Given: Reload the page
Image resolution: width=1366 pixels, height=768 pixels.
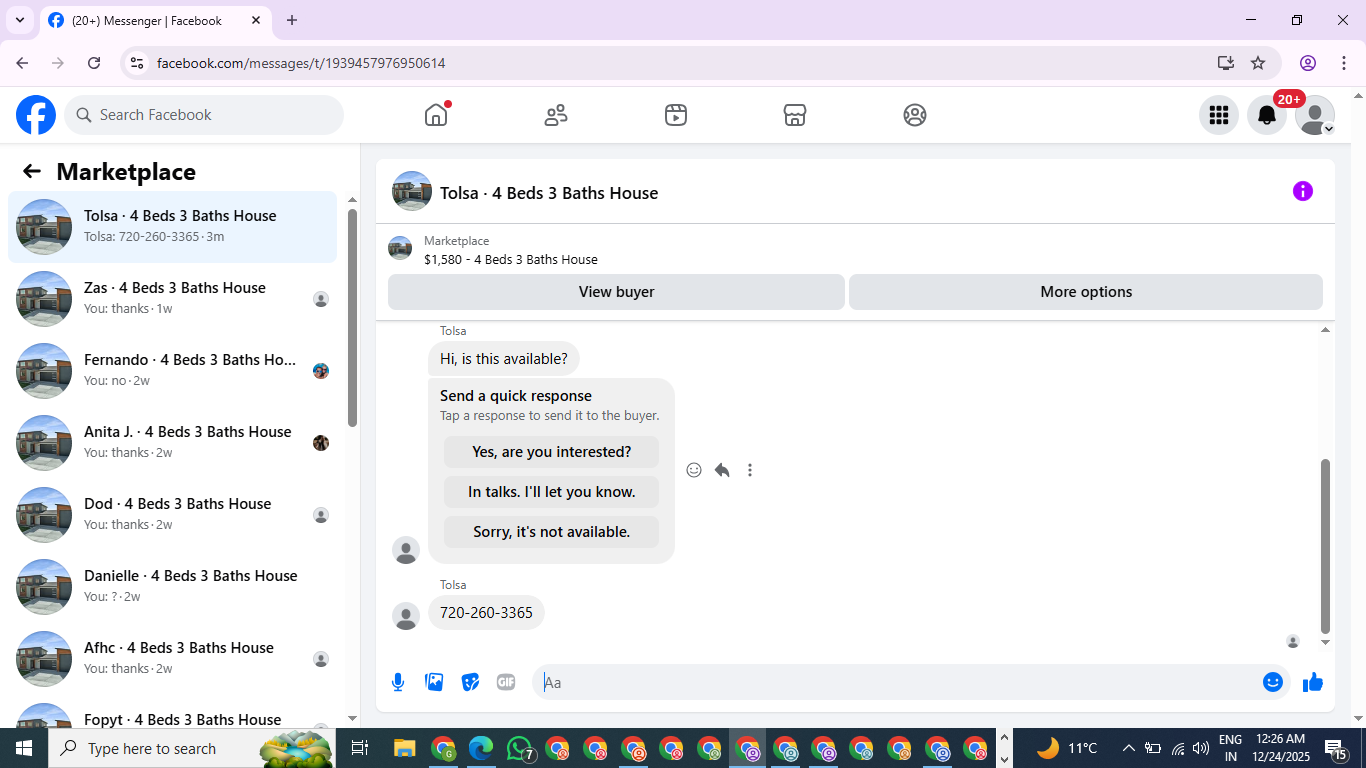Looking at the screenshot, I should (94, 63).
